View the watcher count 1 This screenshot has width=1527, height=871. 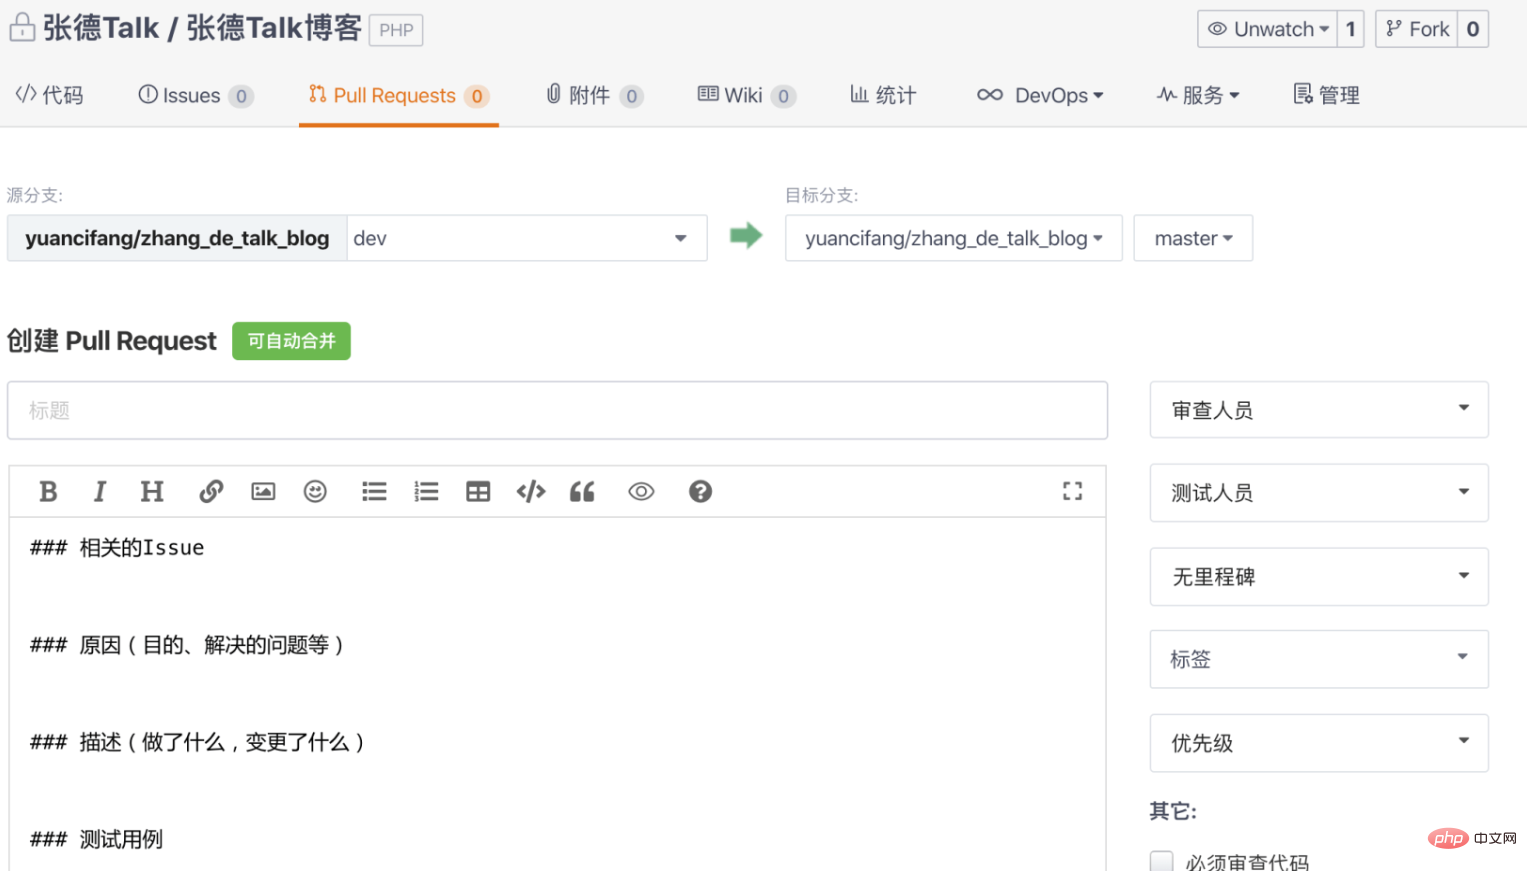[1351, 29]
